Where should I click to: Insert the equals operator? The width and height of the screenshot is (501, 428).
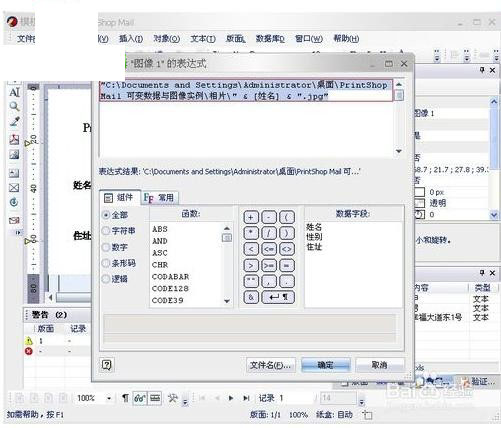tap(287, 266)
